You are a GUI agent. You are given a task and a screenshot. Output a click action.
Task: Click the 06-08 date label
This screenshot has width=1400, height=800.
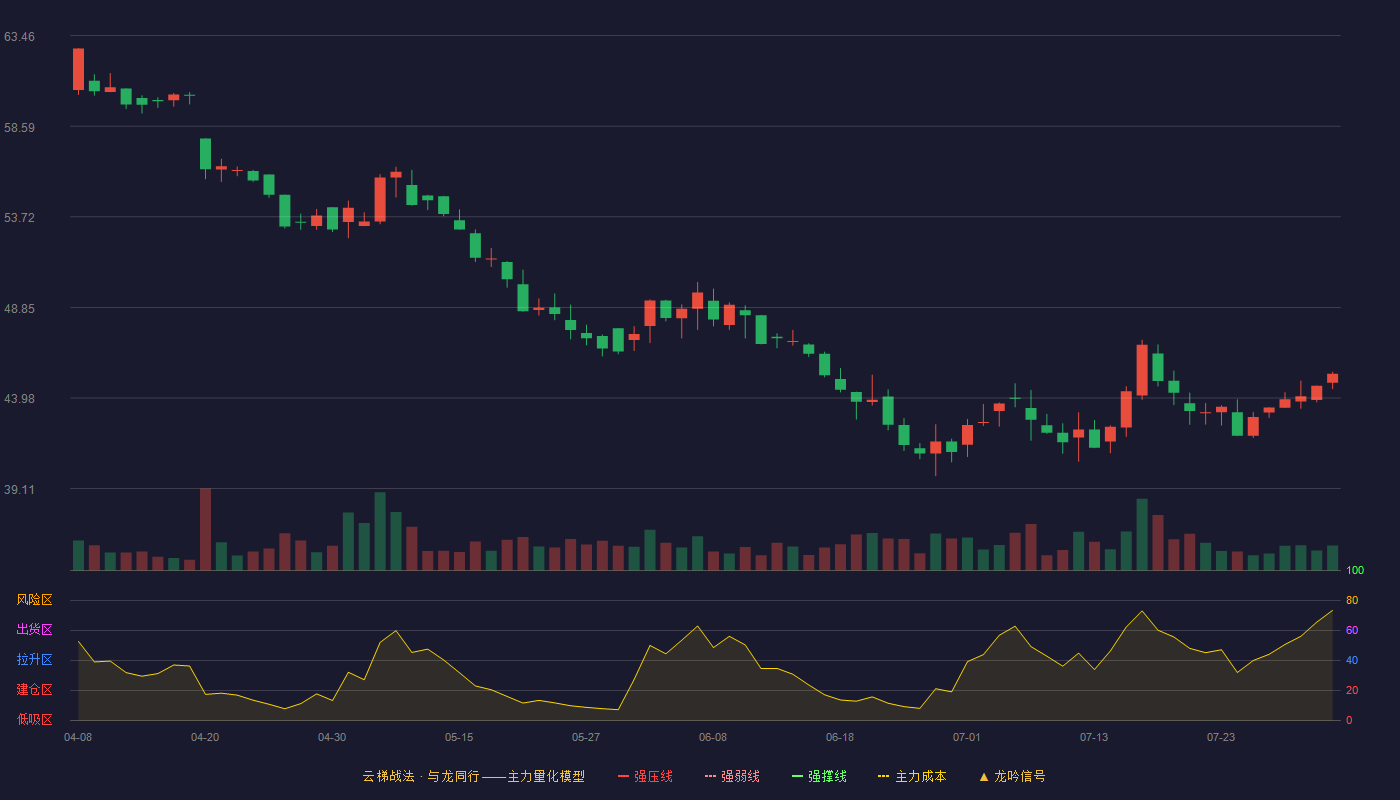(x=713, y=737)
